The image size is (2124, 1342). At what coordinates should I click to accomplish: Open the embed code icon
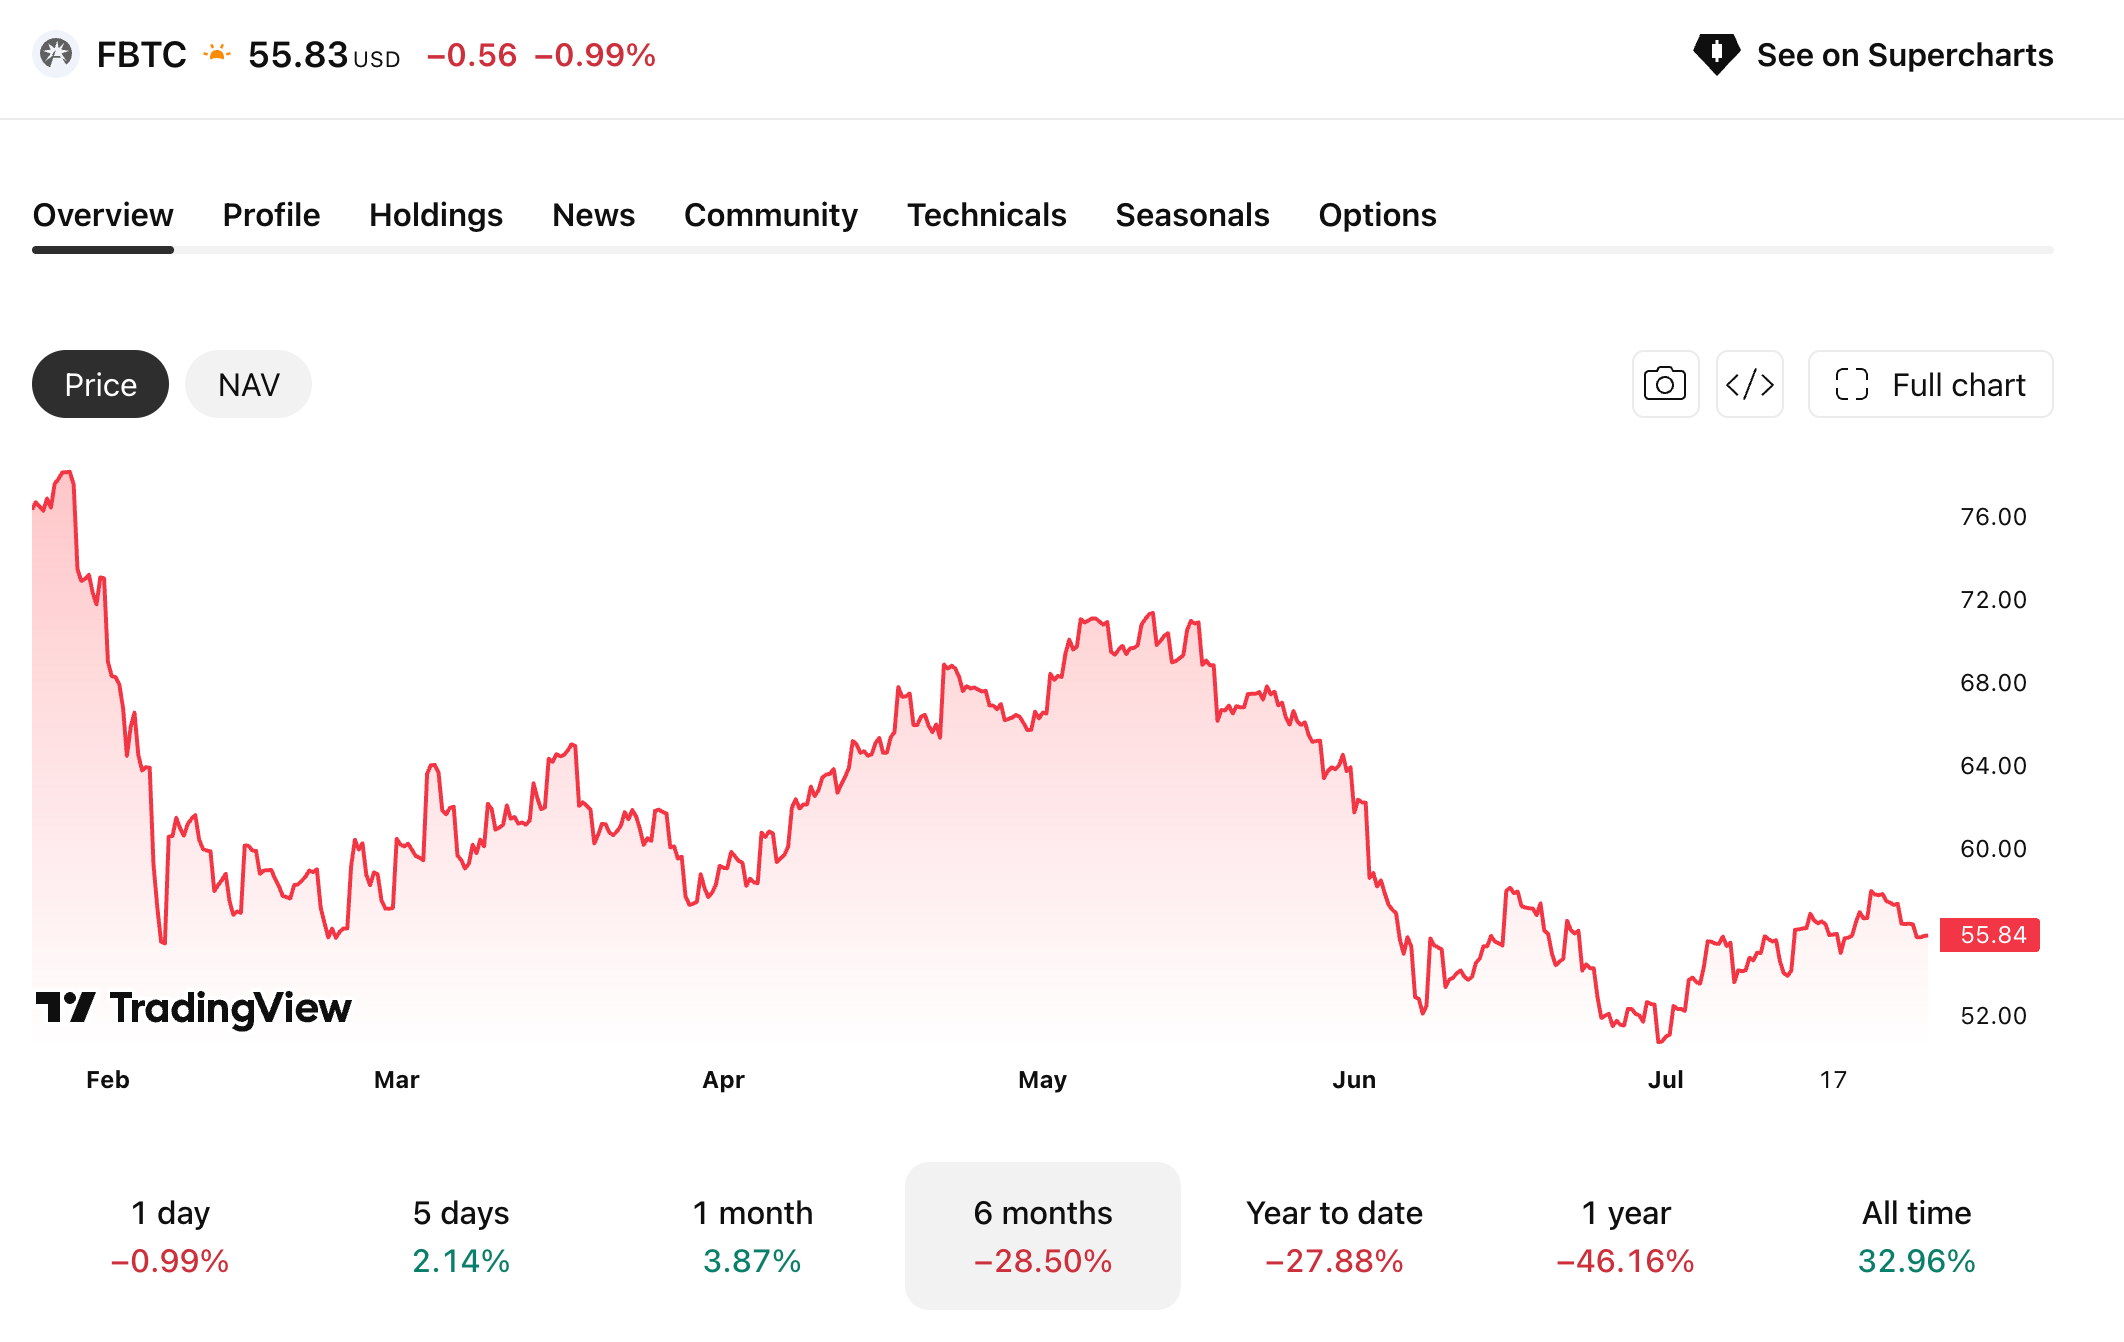pos(1750,384)
